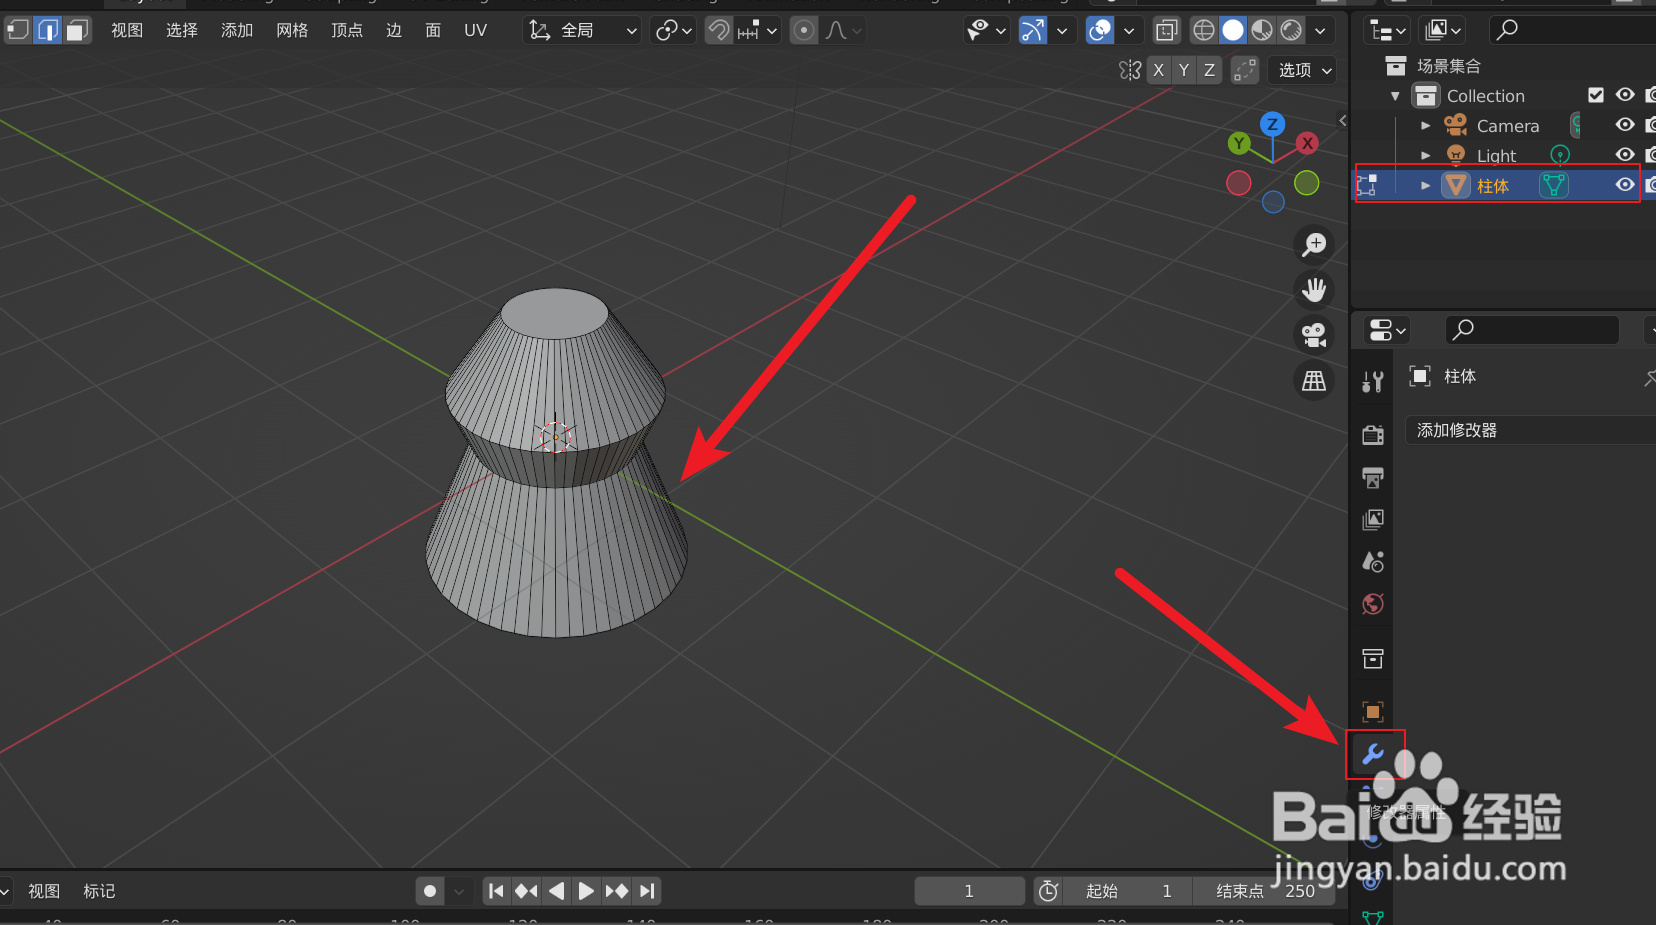Screen dimensions: 1656x925
Task: Hide Camera in the viewport
Action: pyautogui.click(x=1626, y=125)
